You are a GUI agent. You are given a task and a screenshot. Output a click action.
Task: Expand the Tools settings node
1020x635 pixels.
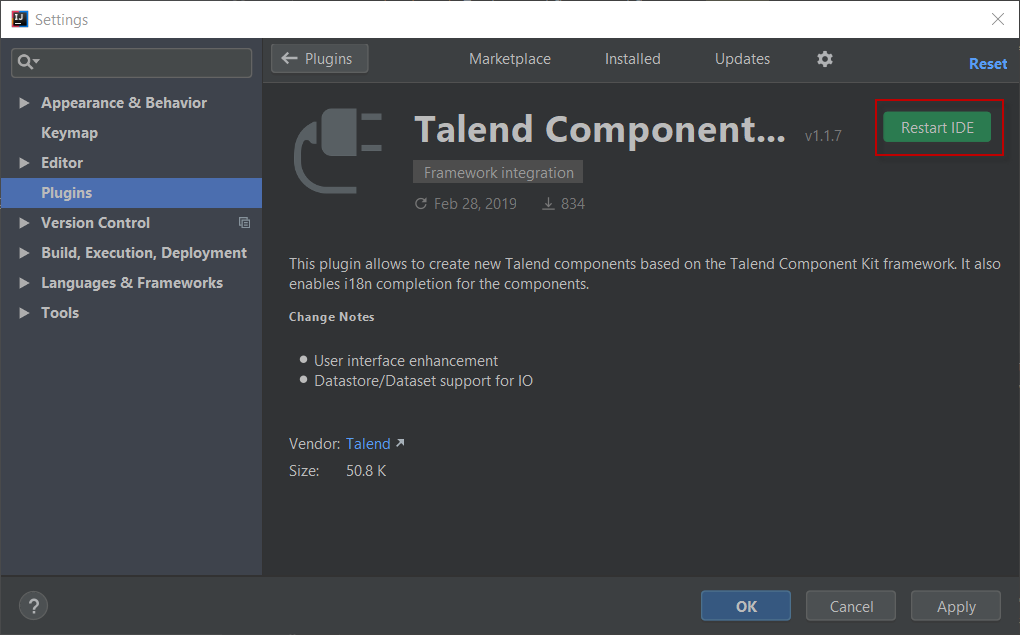25,313
